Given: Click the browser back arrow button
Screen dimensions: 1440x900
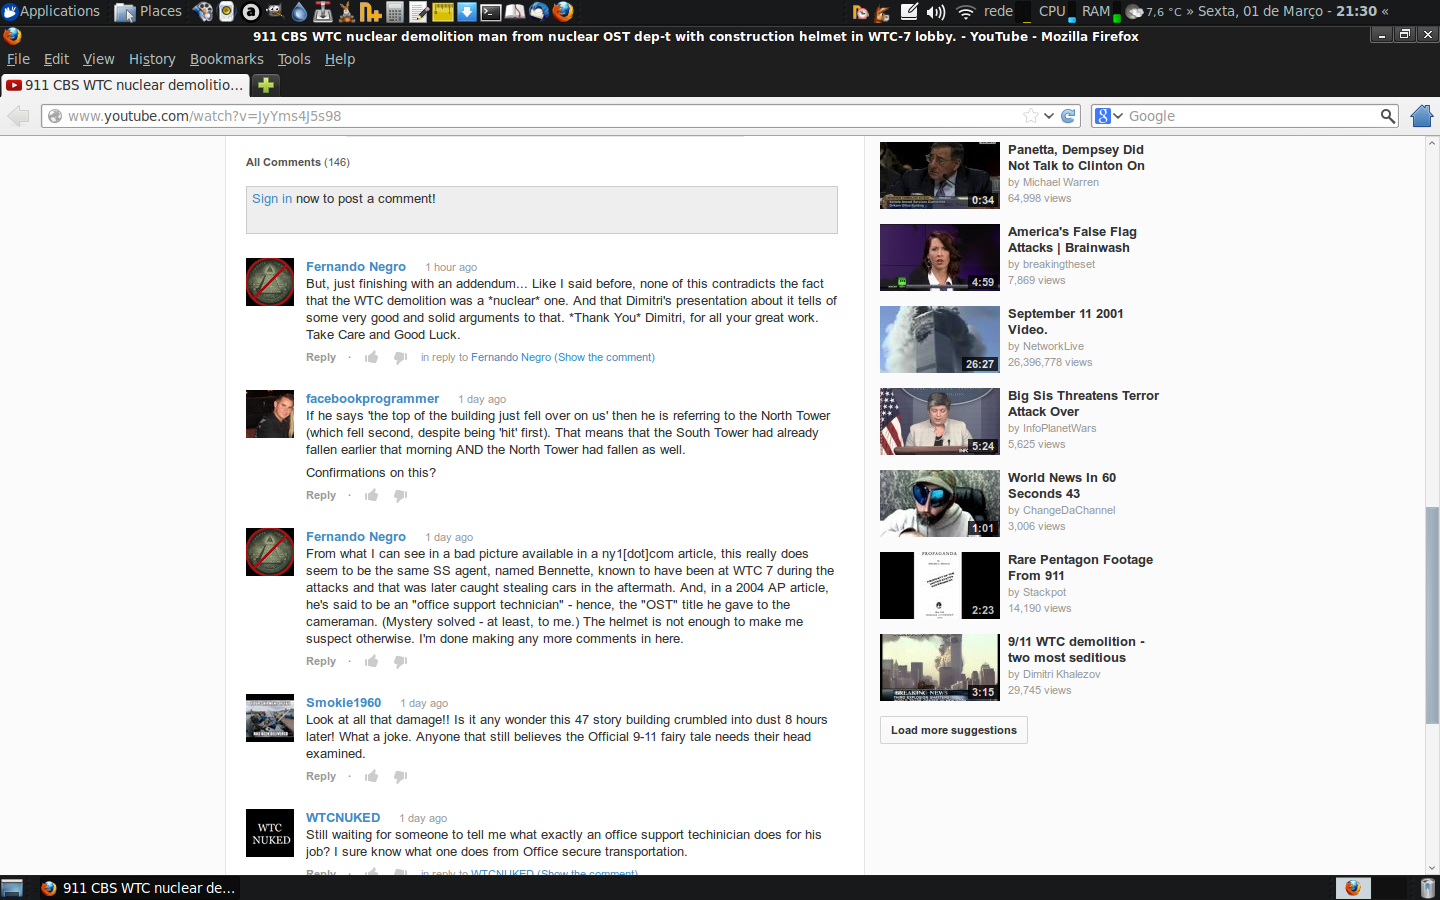Looking at the screenshot, I should [x=18, y=116].
